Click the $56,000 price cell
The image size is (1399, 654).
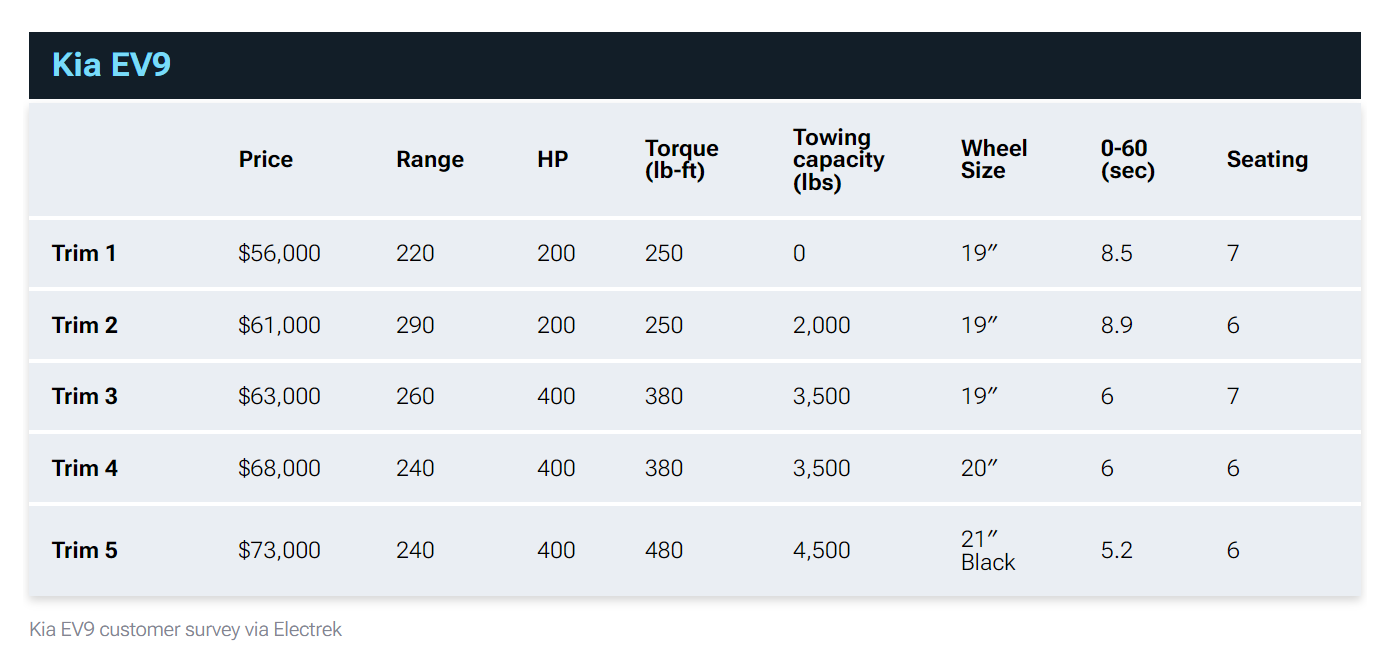tap(279, 253)
